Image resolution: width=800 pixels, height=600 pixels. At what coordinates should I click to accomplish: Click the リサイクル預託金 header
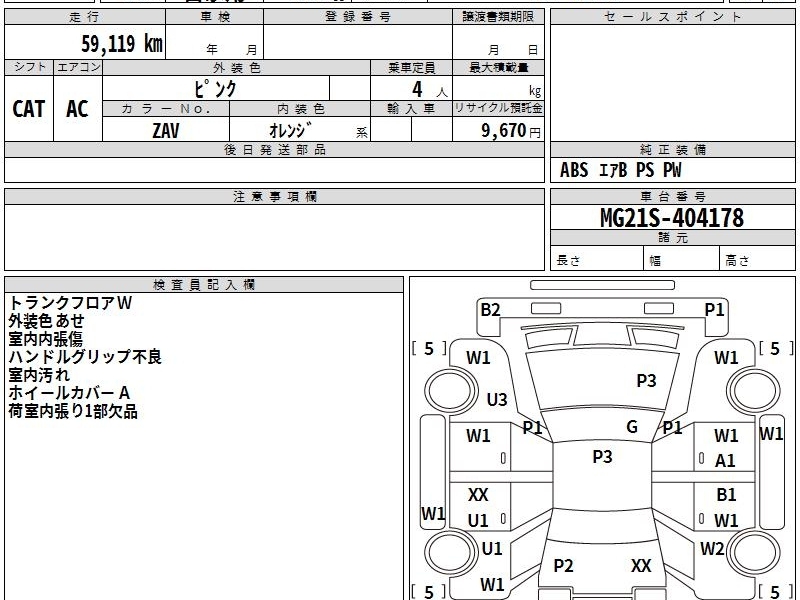pos(498,108)
